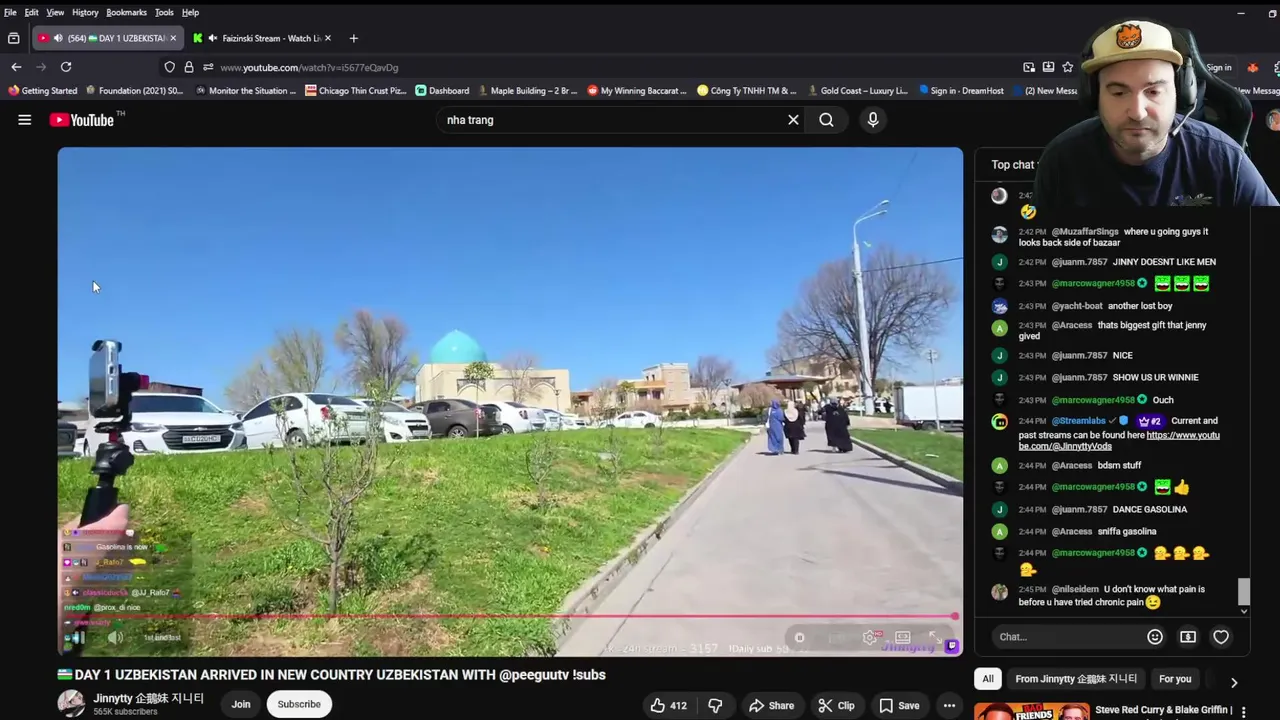Open more actions ellipsis under video

click(949, 705)
